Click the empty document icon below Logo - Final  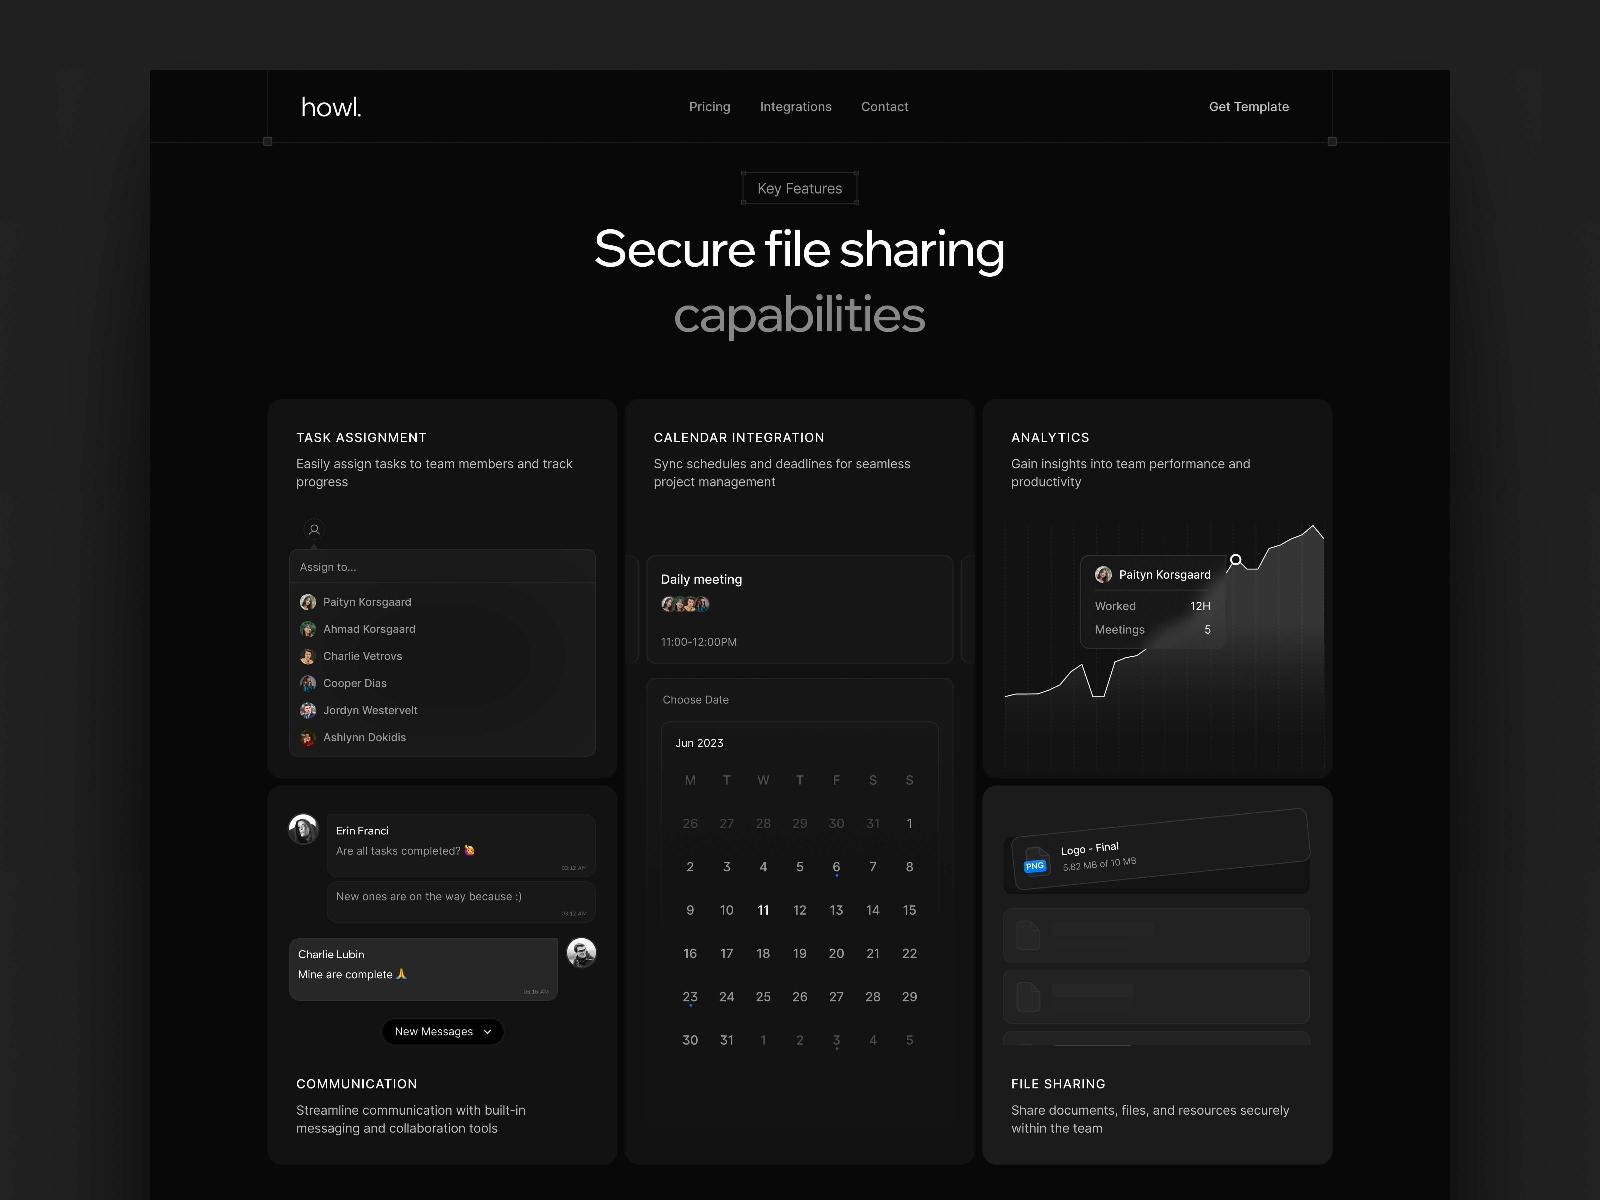(1027, 935)
